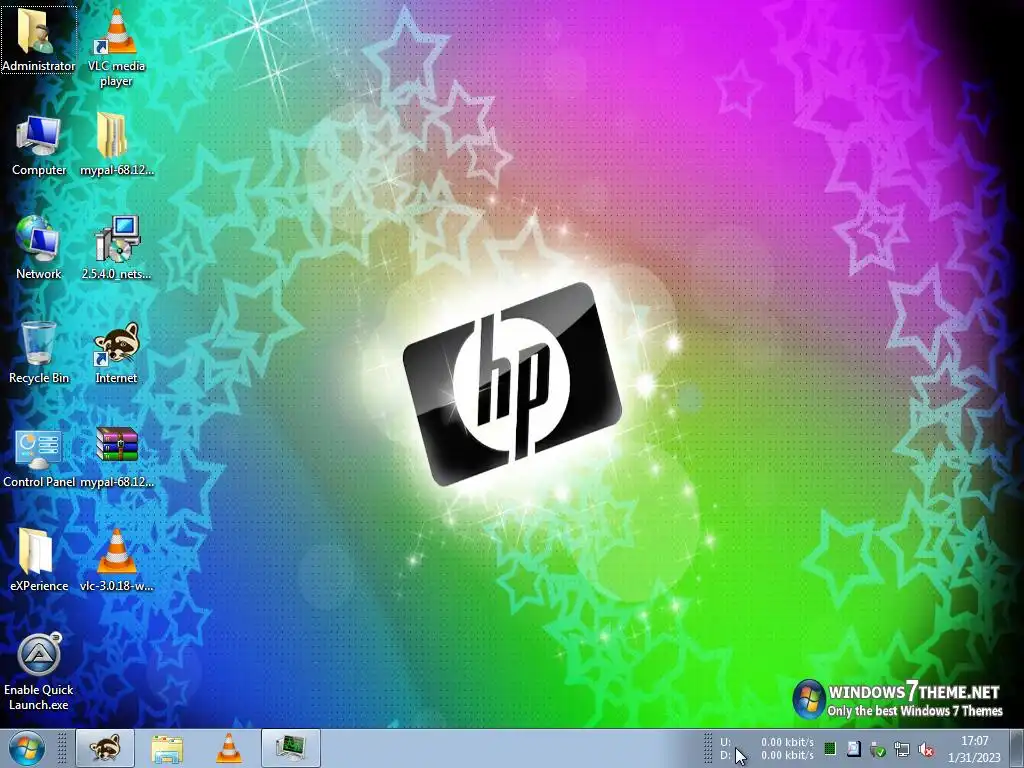
Task: Open the Windows Start menu
Action: pos(27,748)
